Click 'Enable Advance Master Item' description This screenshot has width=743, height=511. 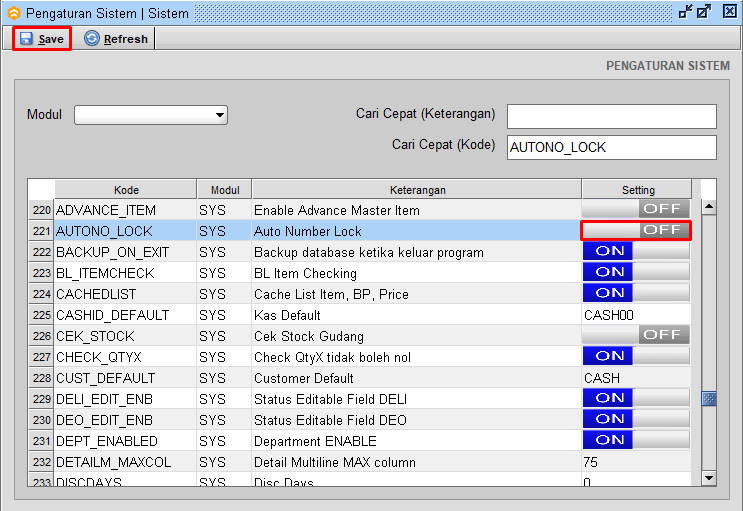coord(337,210)
